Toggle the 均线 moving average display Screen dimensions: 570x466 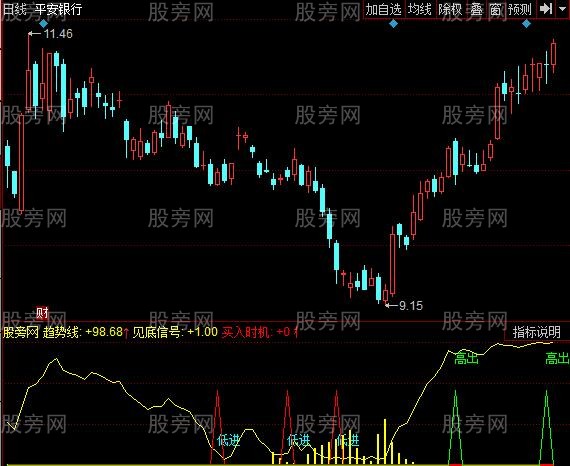click(420, 9)
